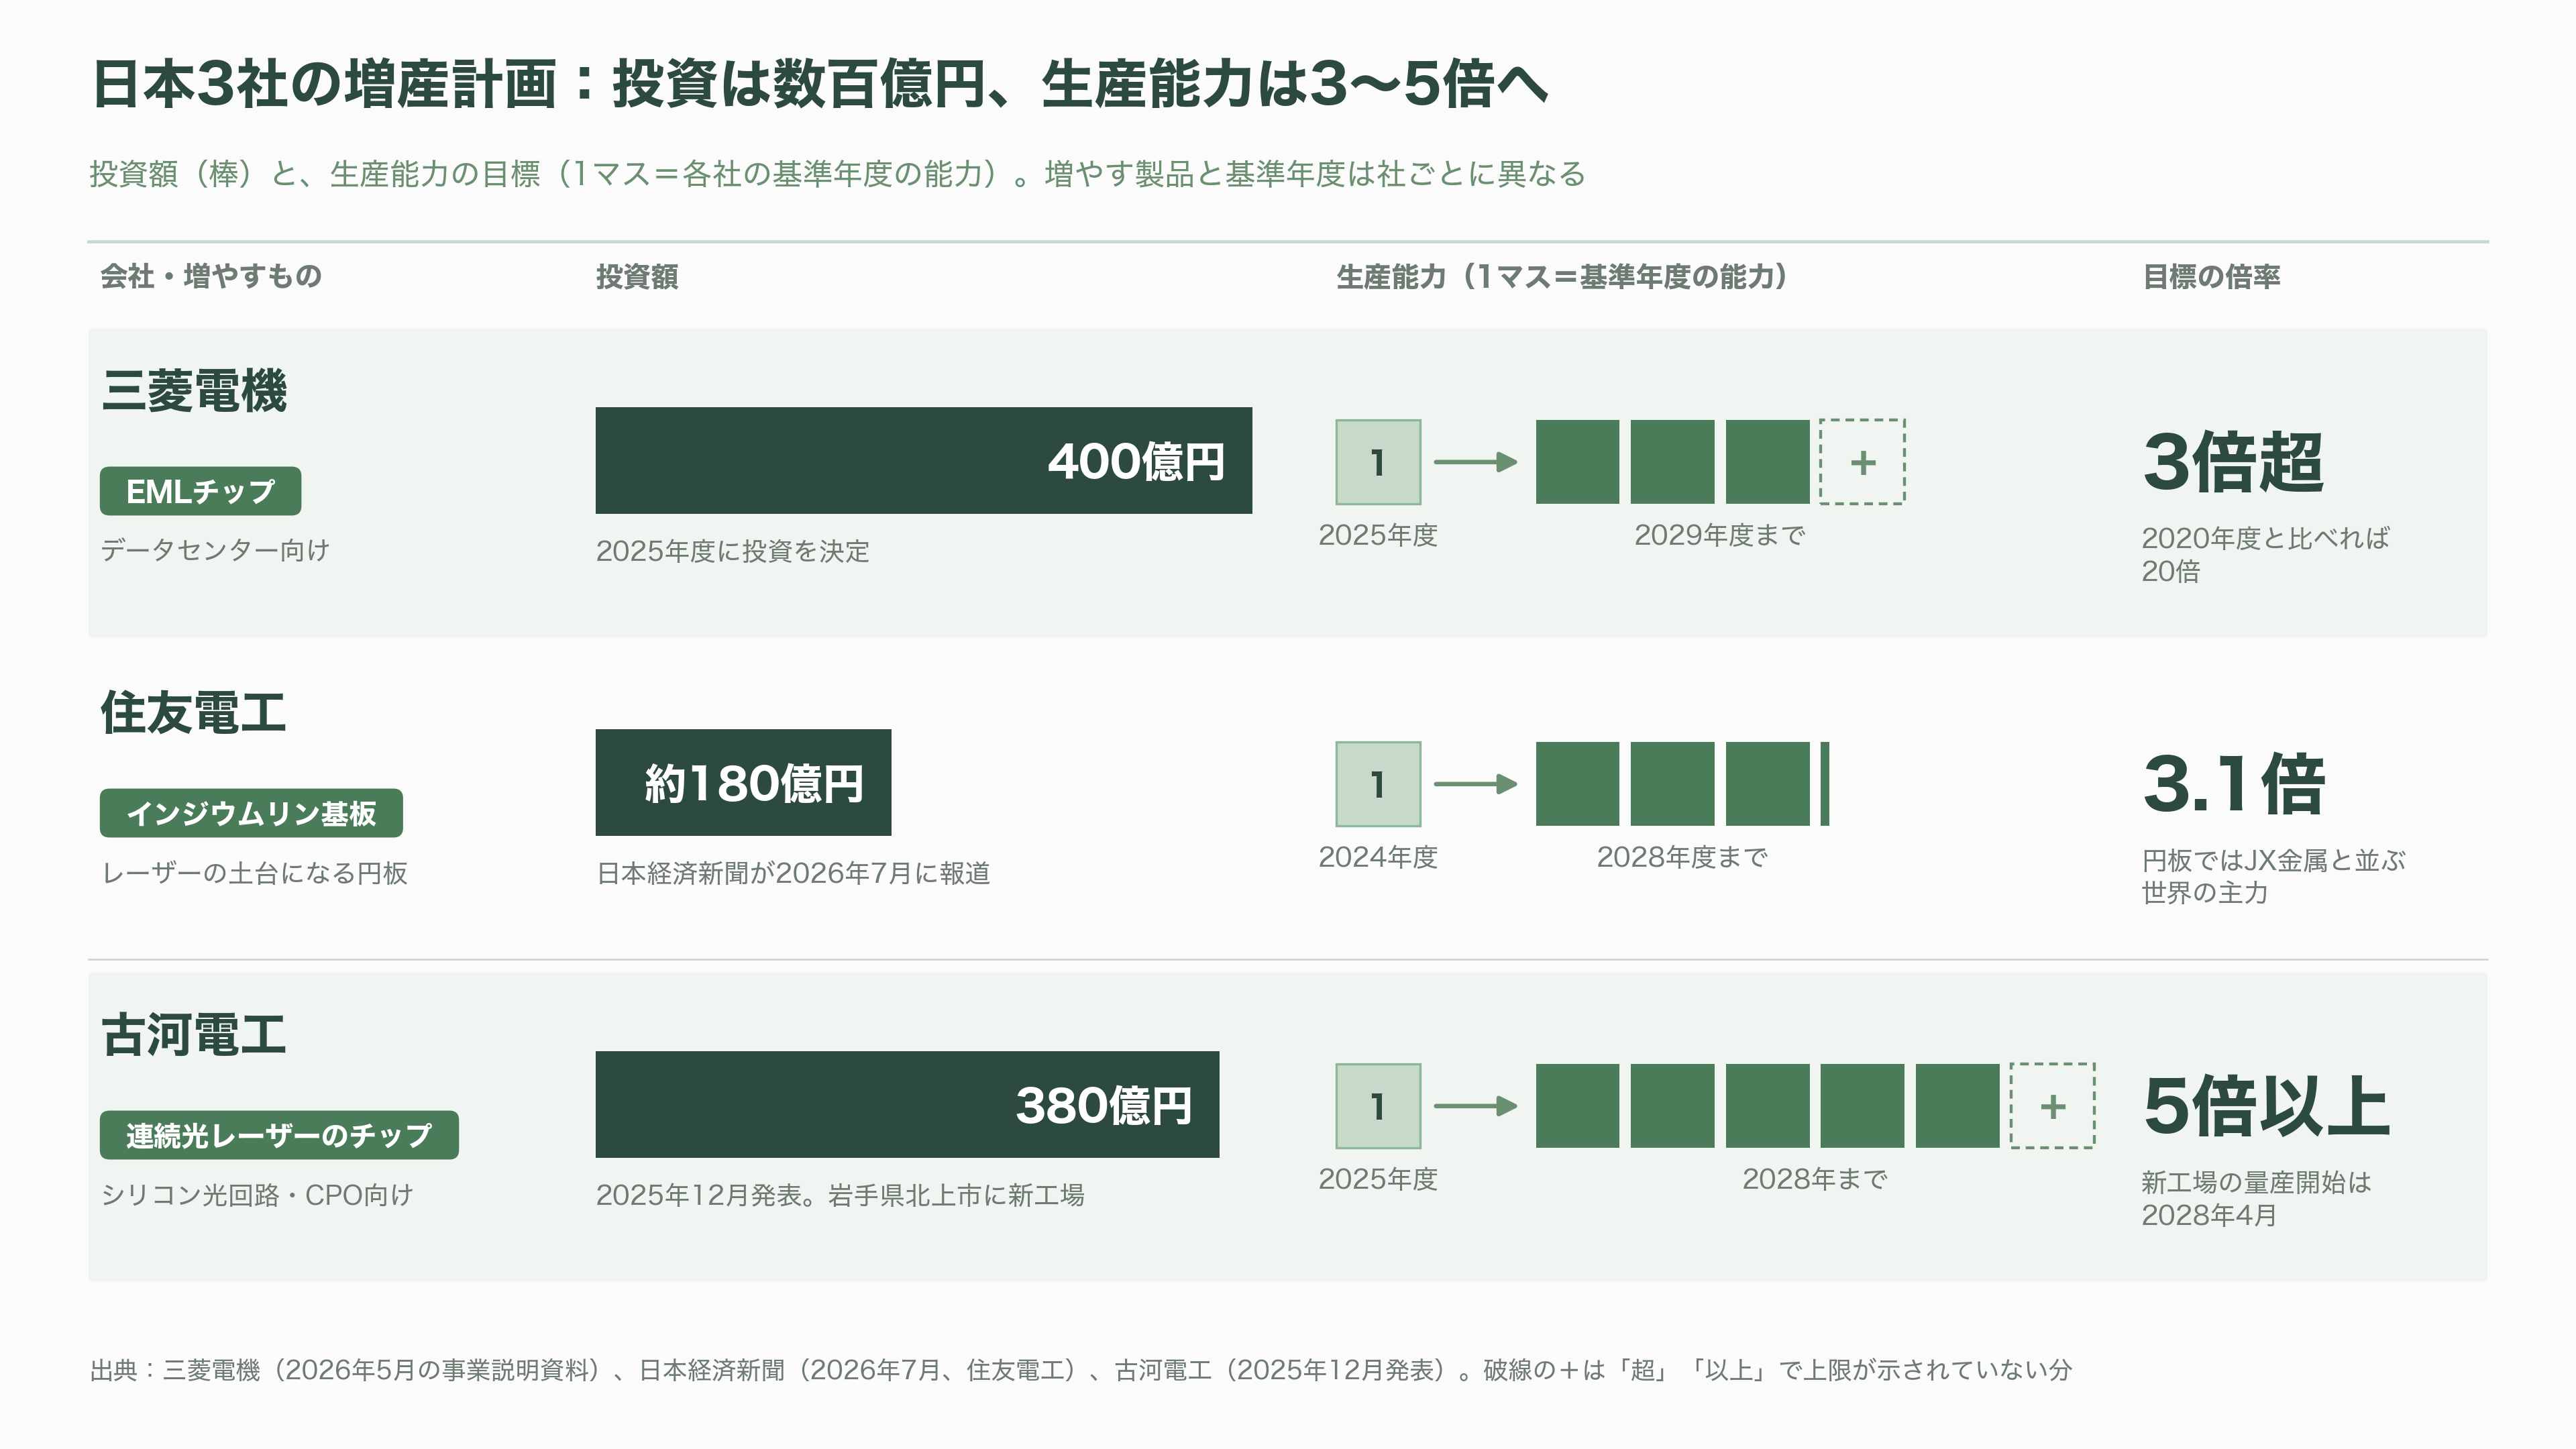2576x1449 pixels.
Task: Select the 住友電工 company name
Action: pyautogui.click(x=194, y=713)
